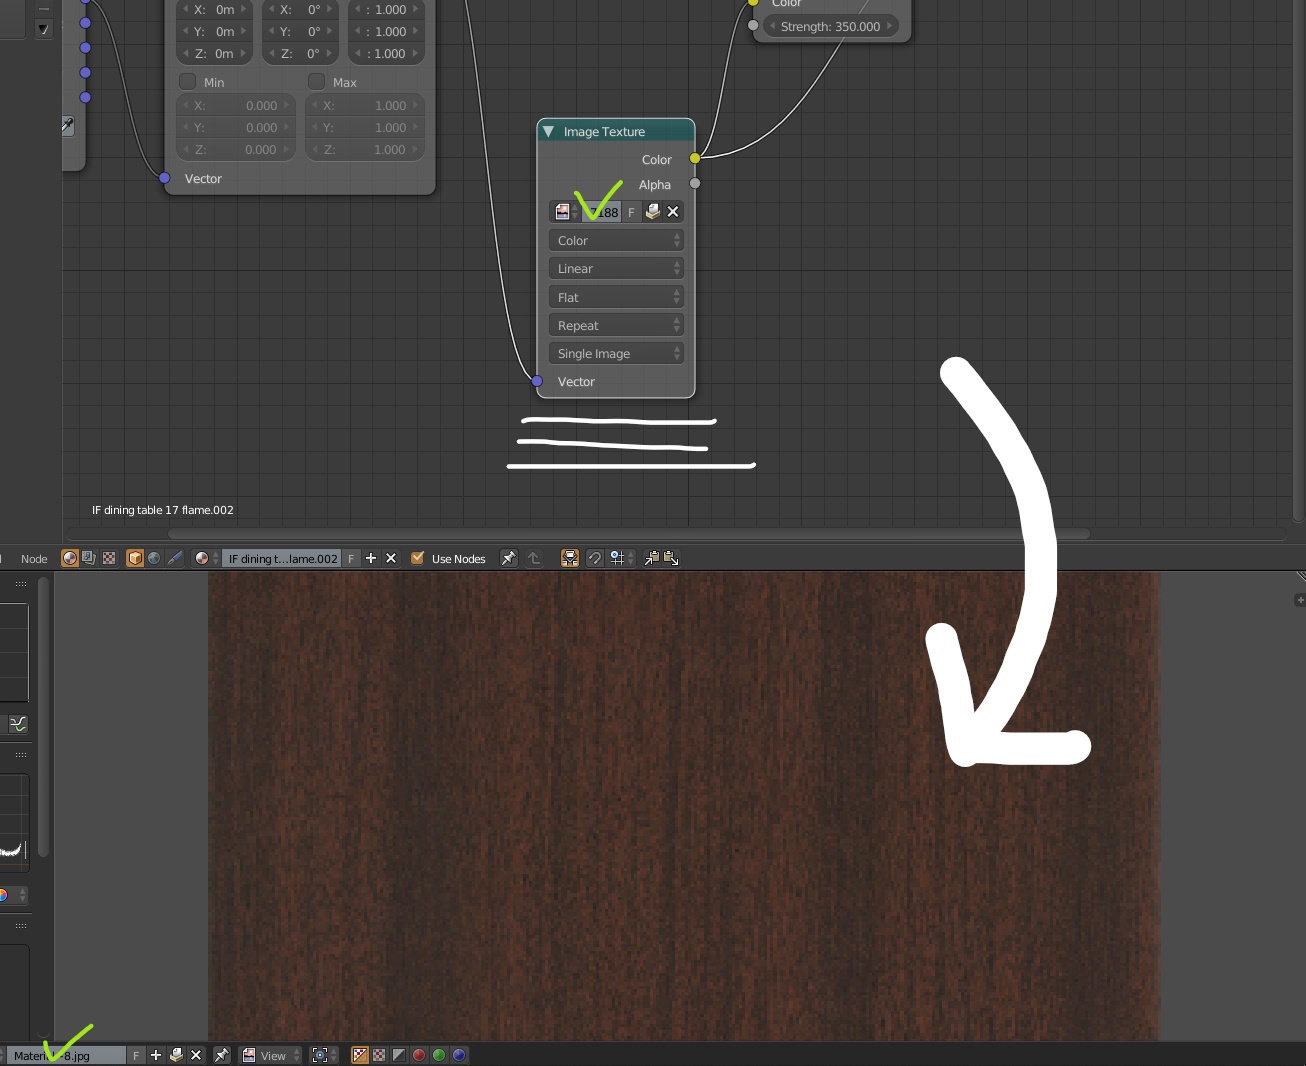Toggle fake user F in Image Texture node

point(631,212)
